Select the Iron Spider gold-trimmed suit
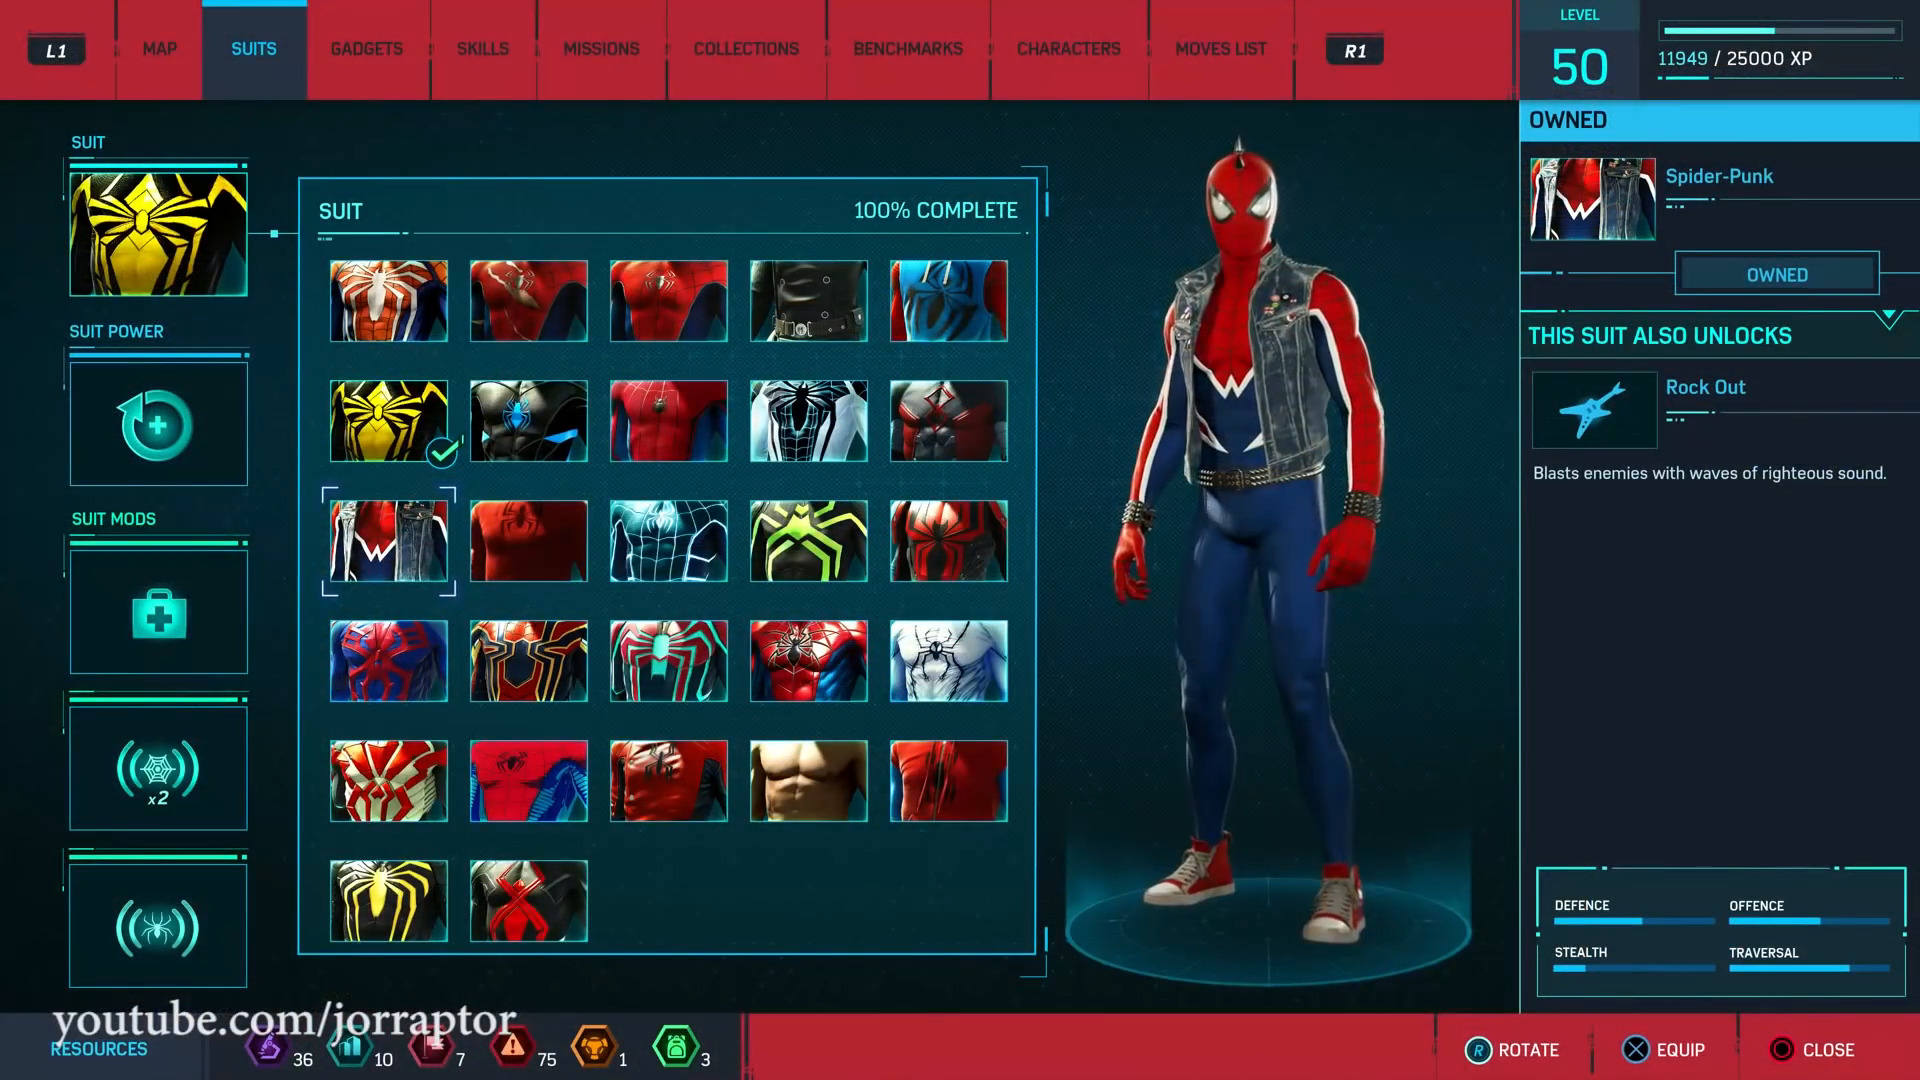 (529, 661)
